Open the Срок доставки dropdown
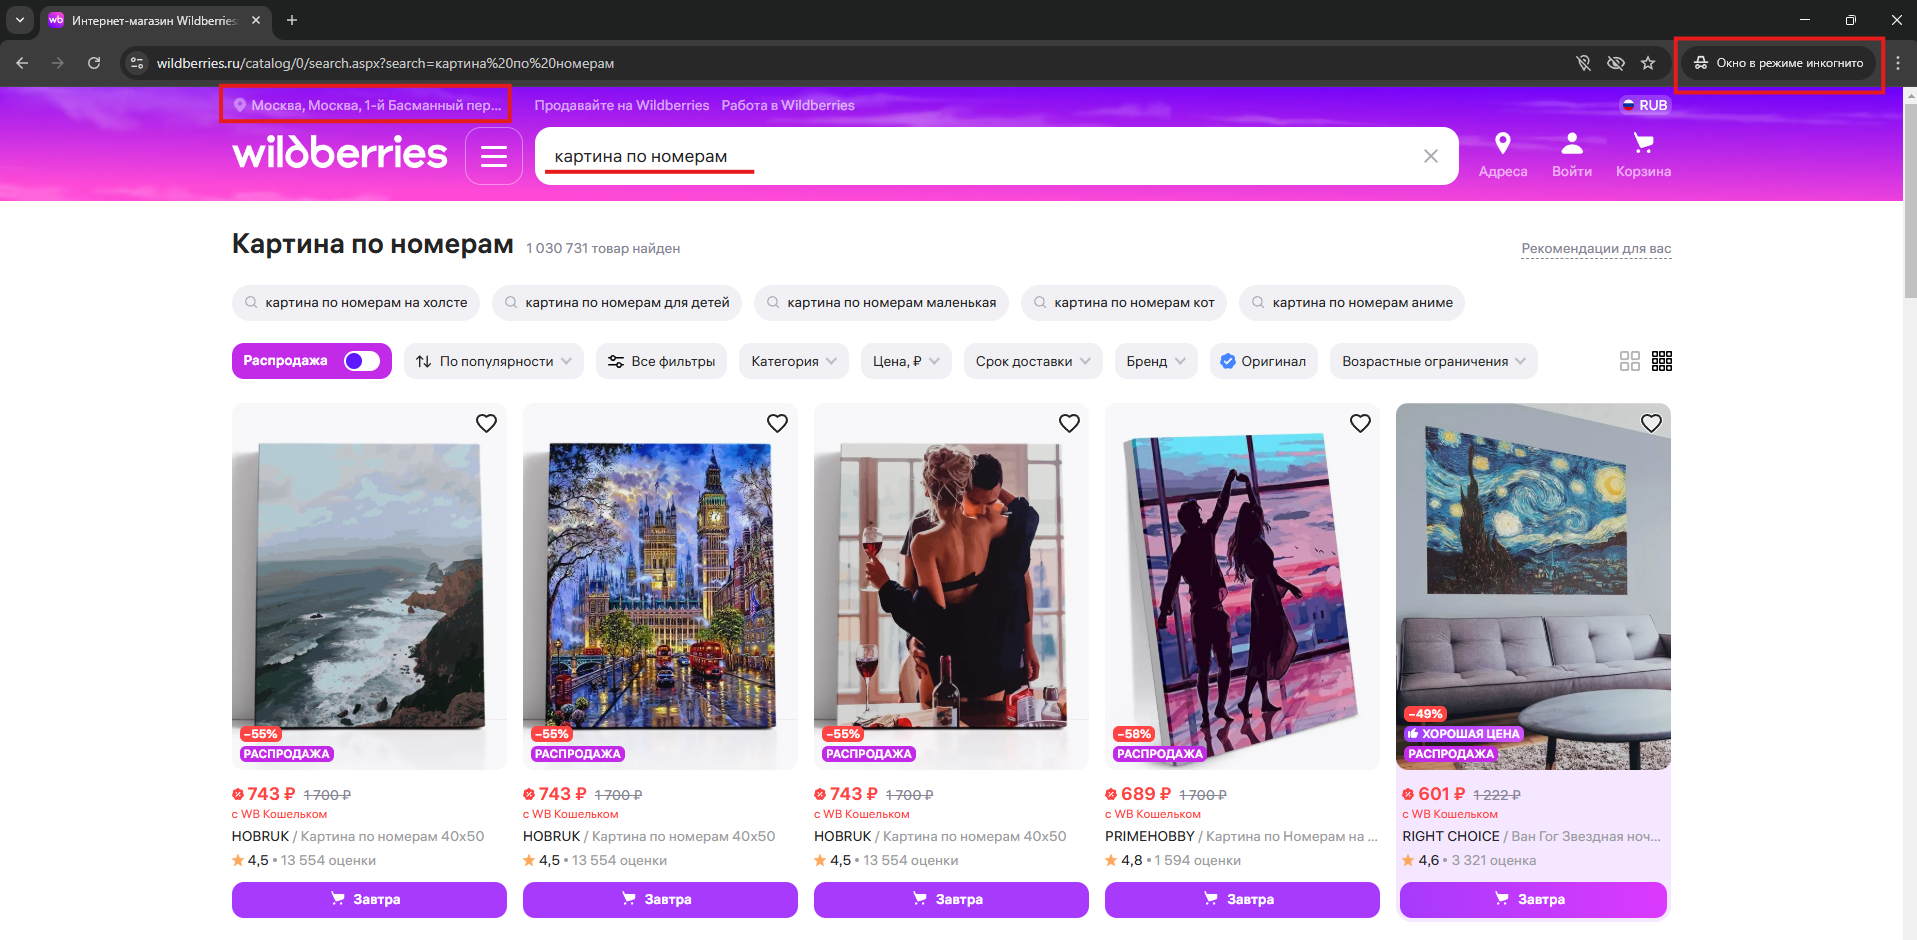 1033,361
